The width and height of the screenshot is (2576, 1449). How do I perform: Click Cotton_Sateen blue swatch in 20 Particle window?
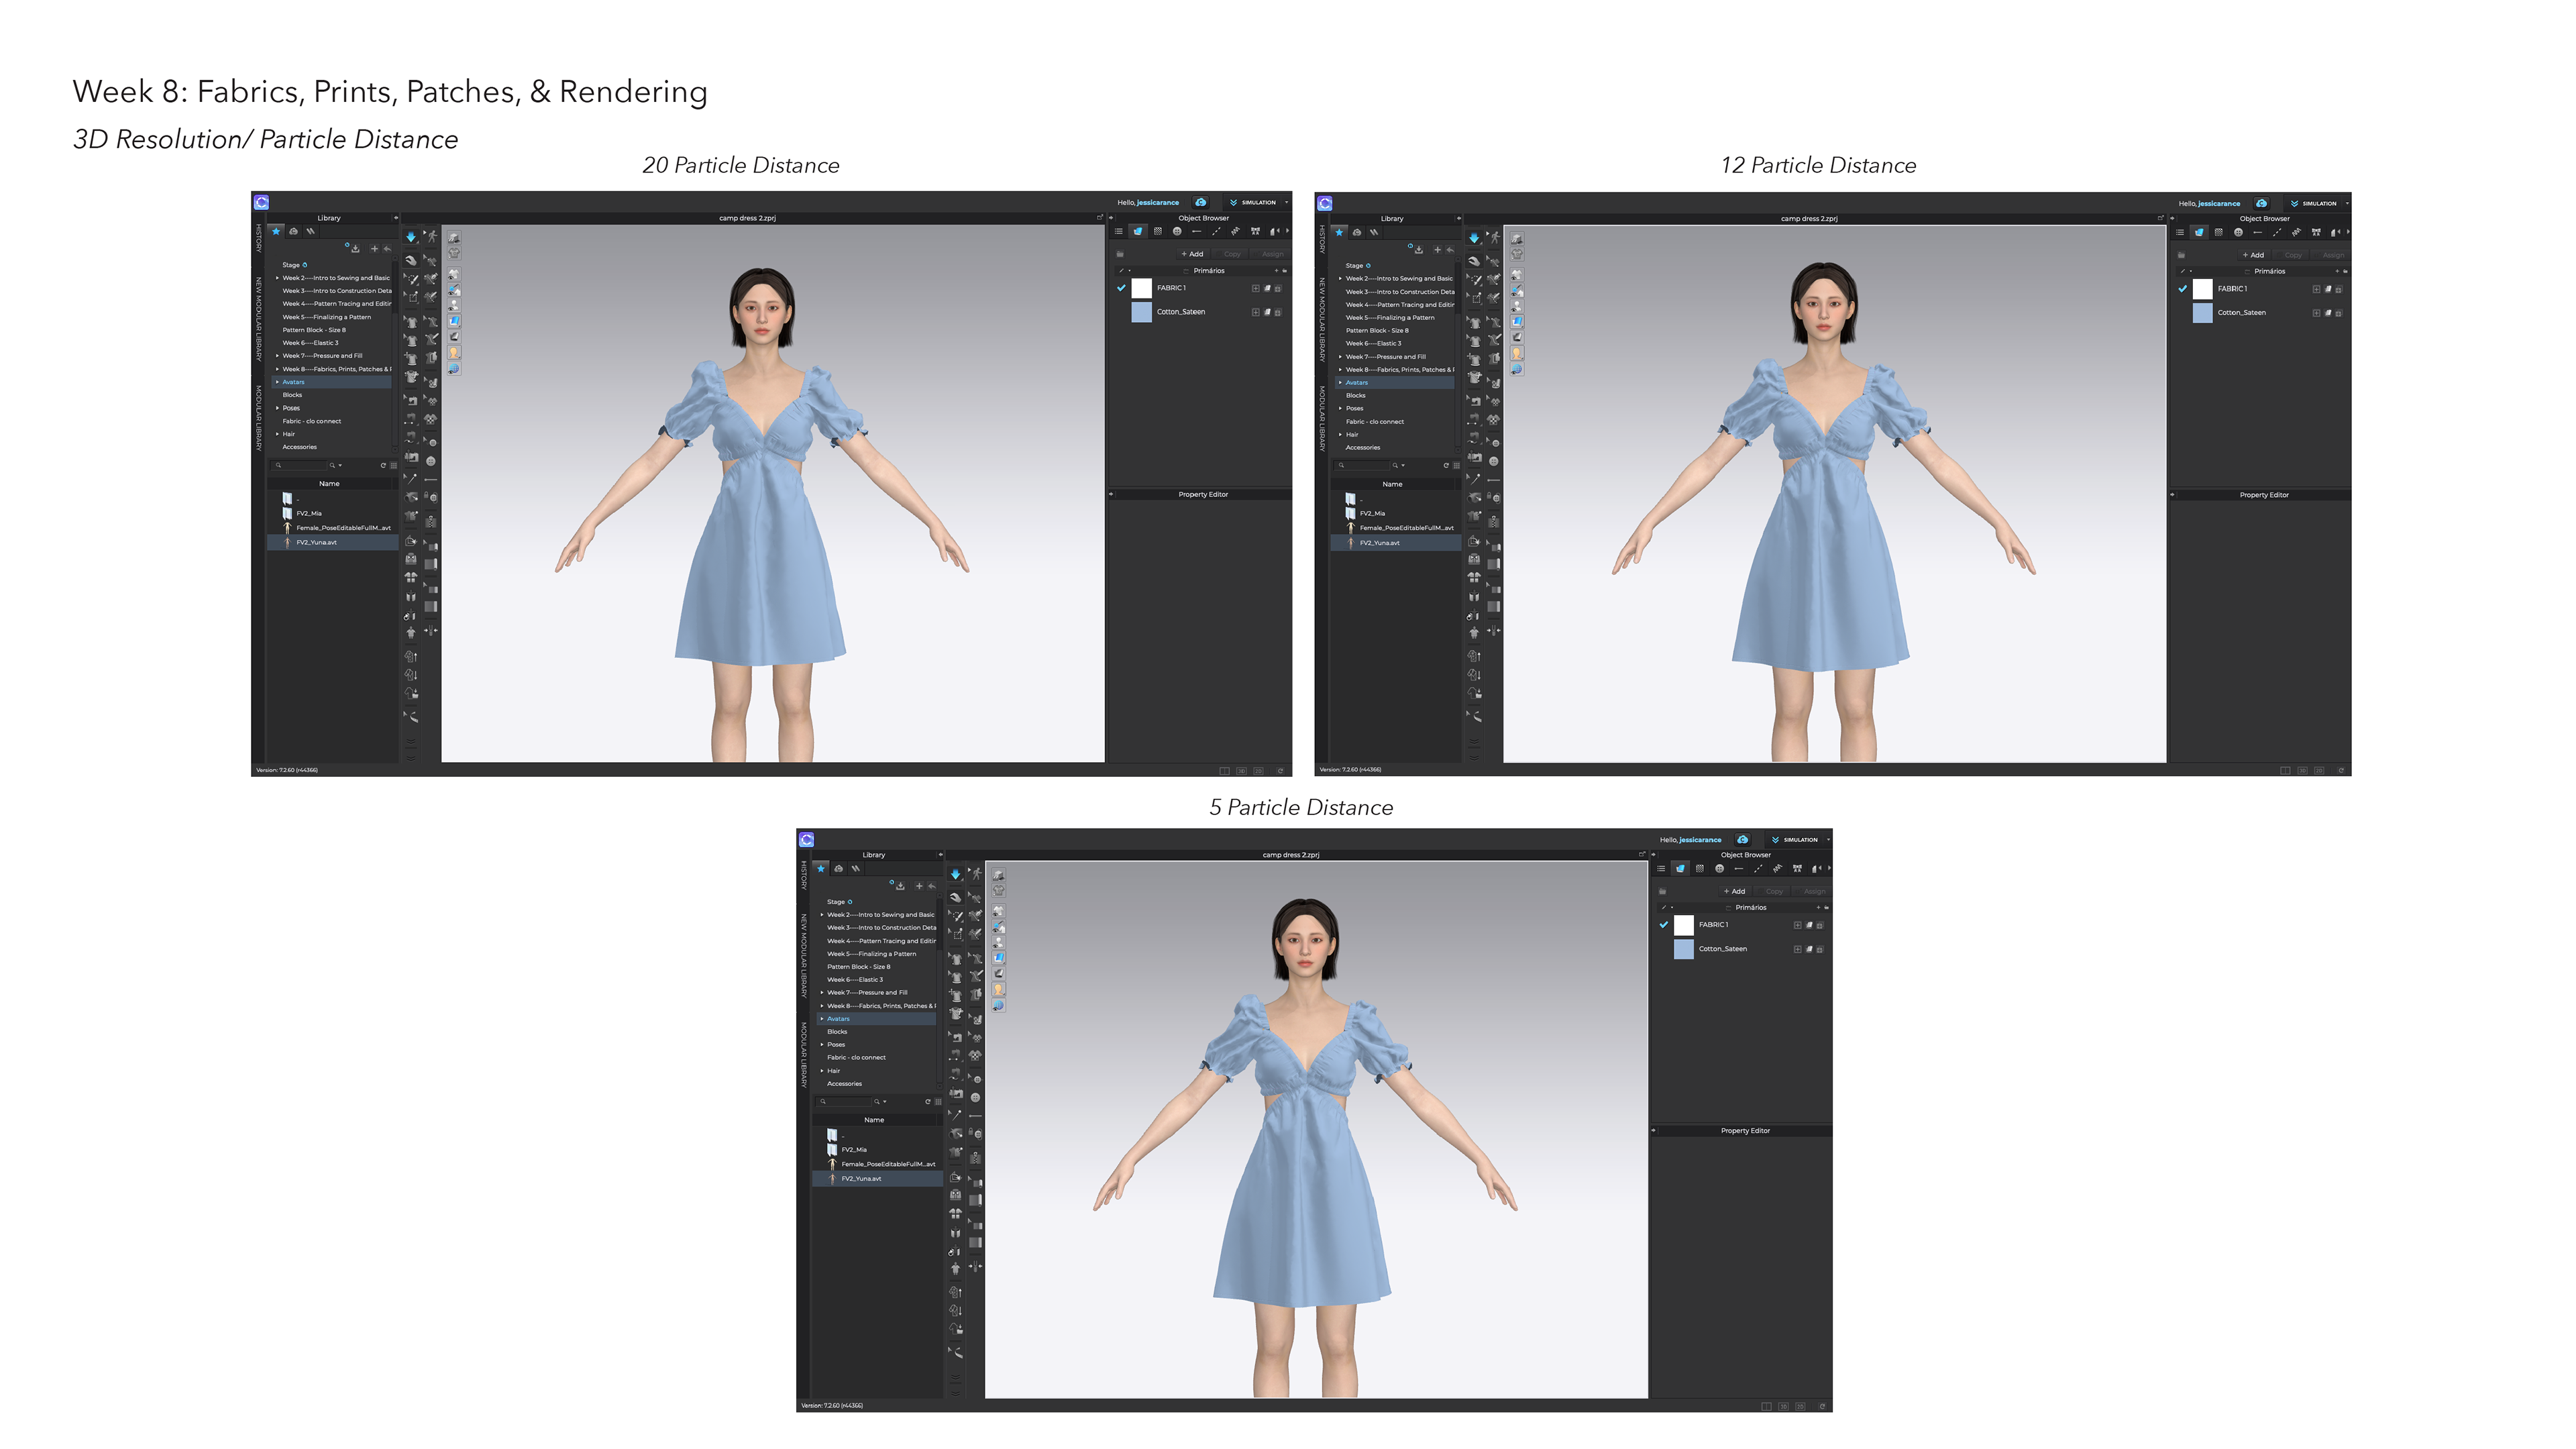tap(1141, 312)
